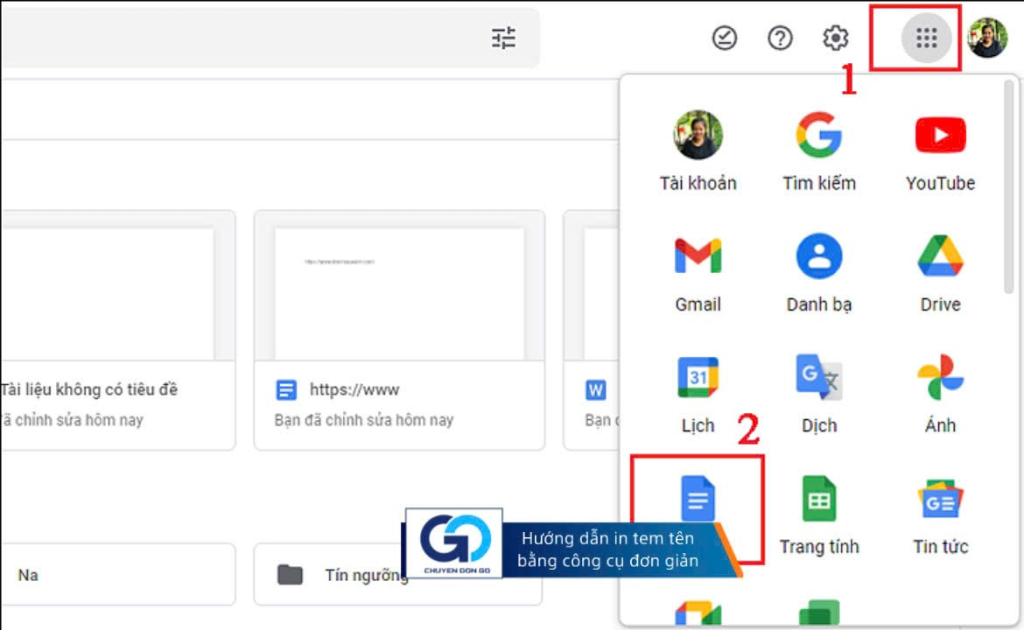Open the Na folder

pyautogui.click(x=118, y=575)
